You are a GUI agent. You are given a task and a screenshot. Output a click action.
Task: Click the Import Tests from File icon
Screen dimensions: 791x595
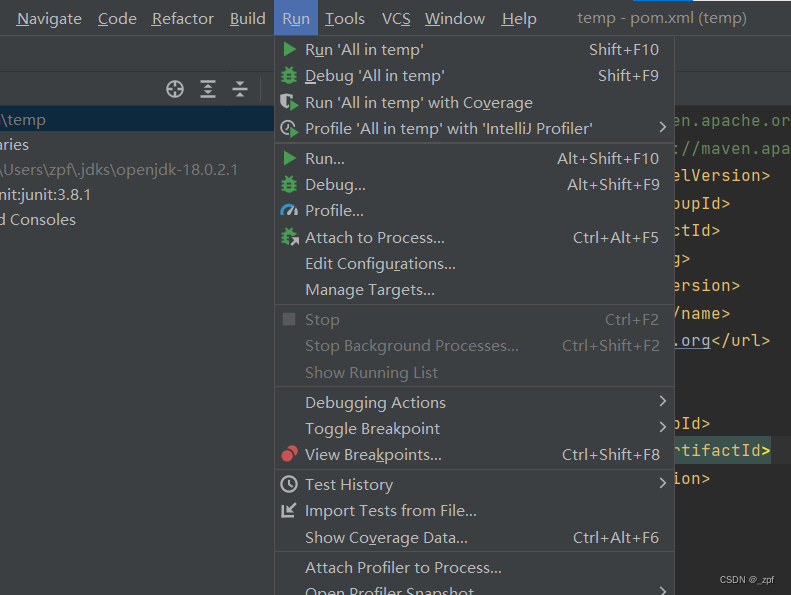click(289, 511)
